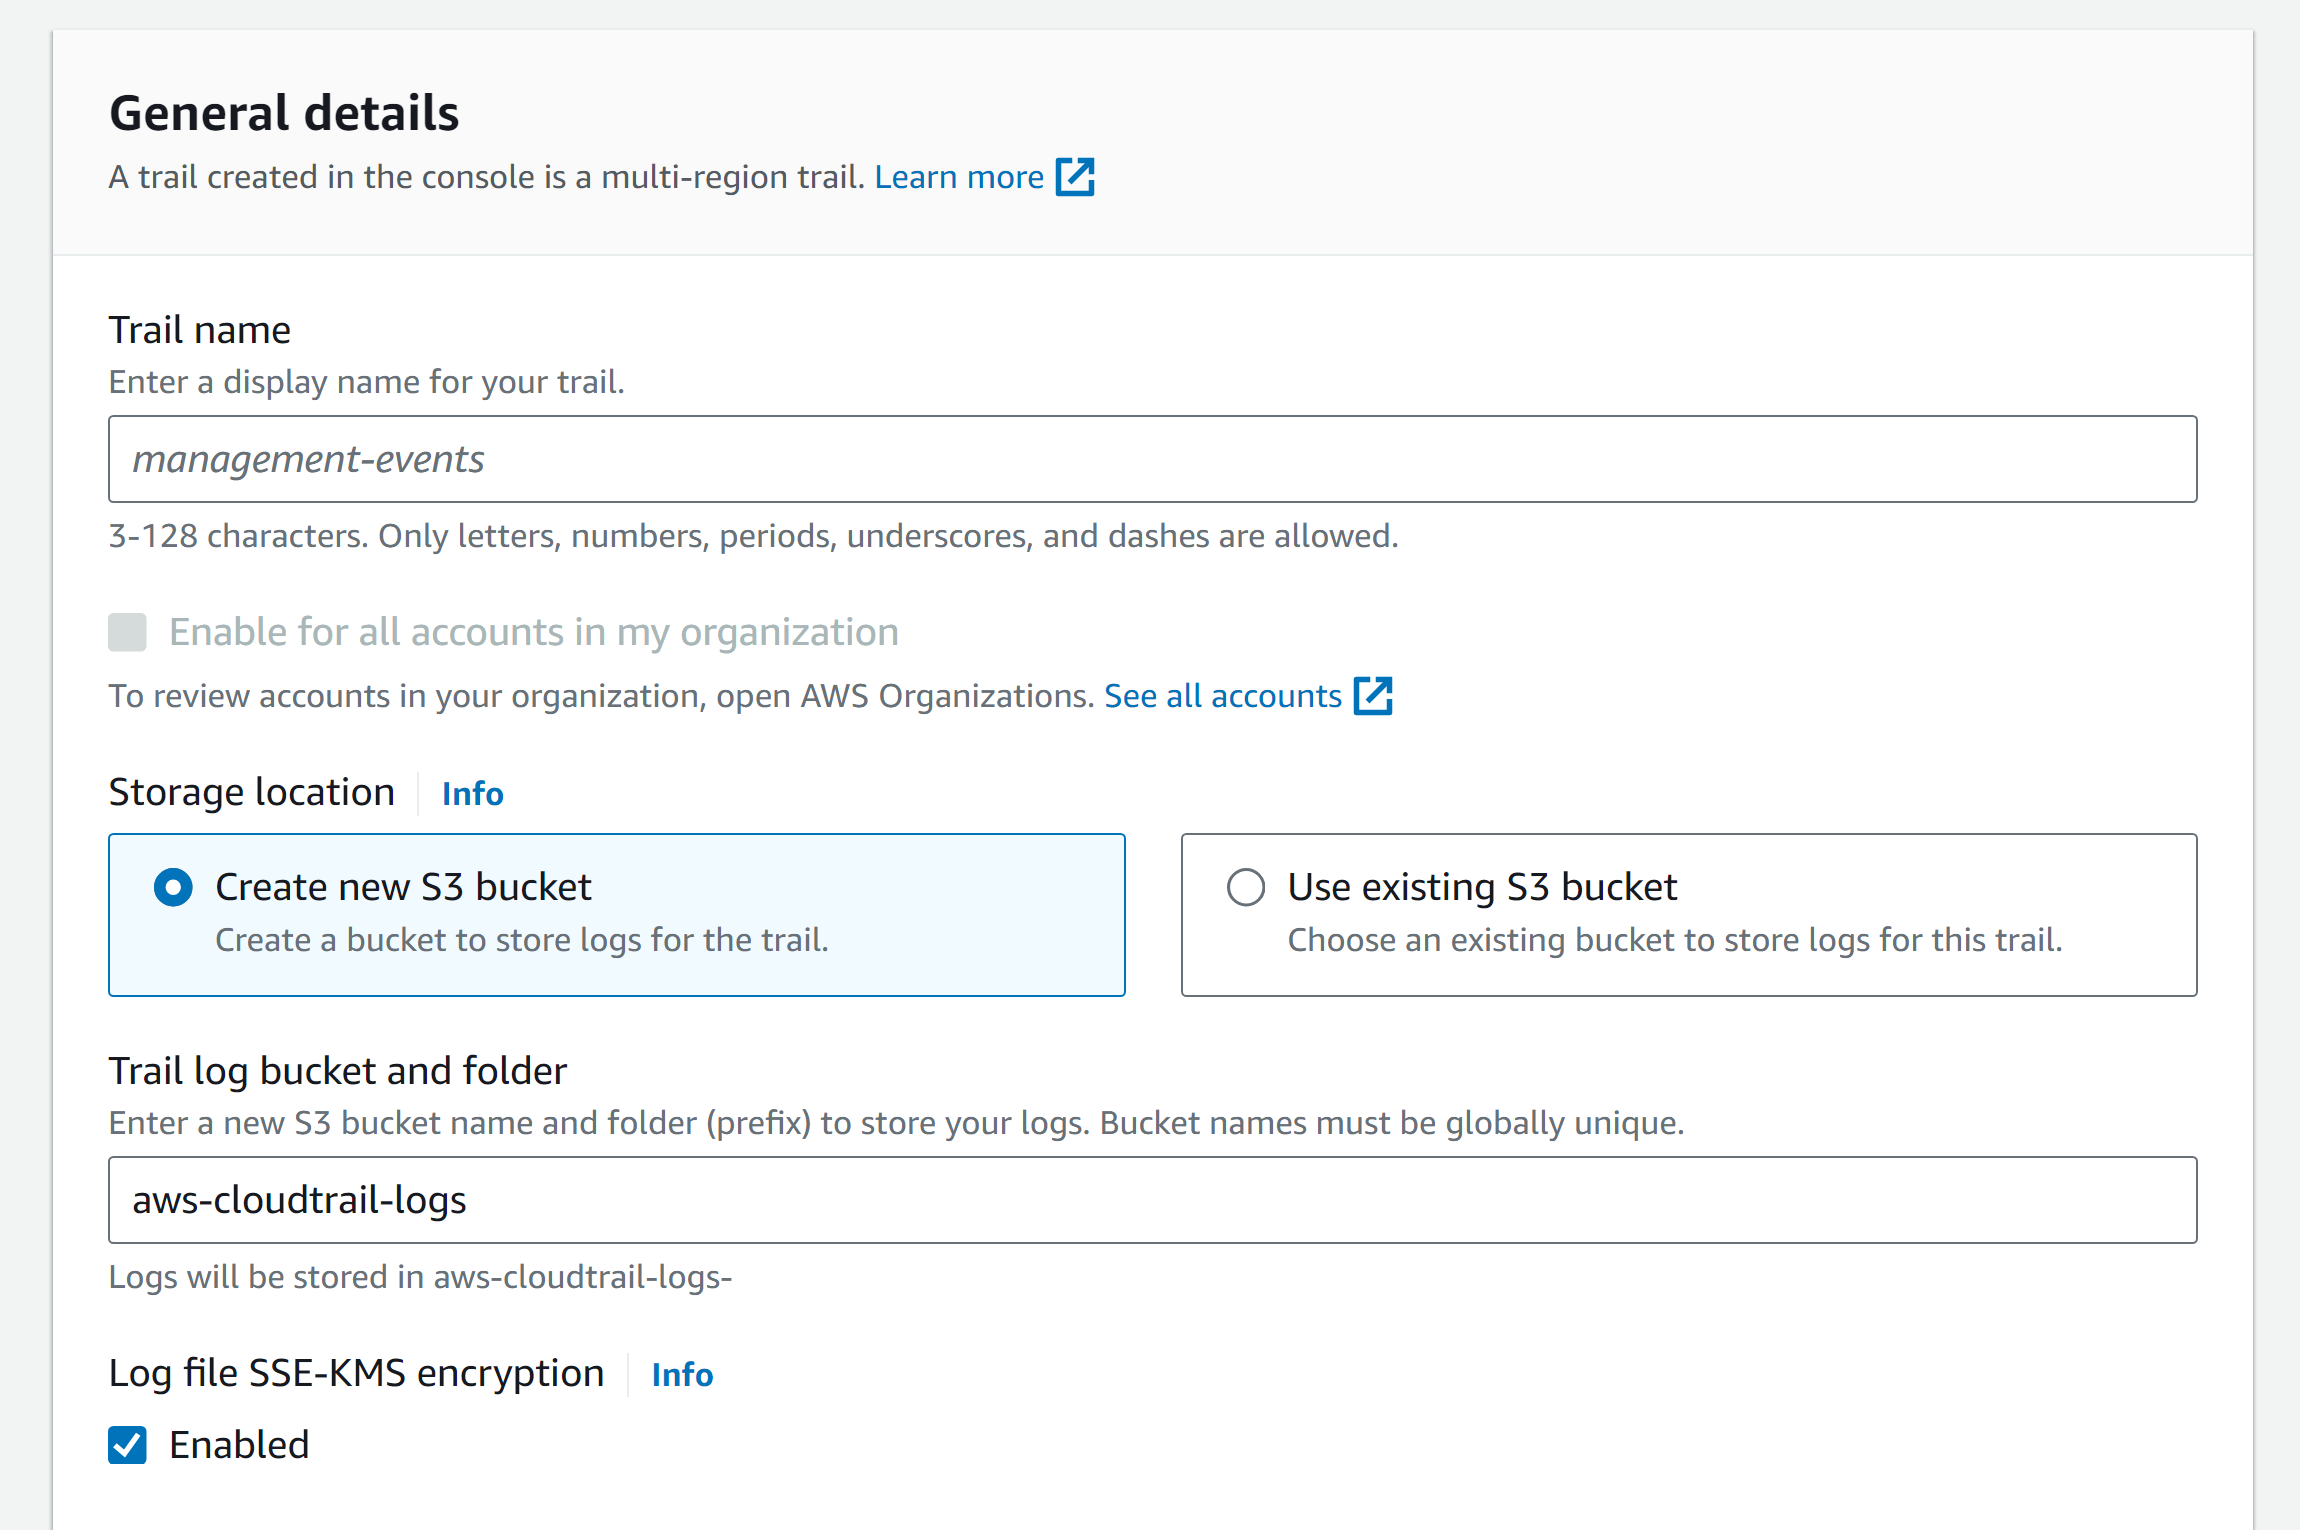Open Info link next to SSE-KMS encryption
This screenshot has width=2300, height=1530.
(x=682, y=1375)
